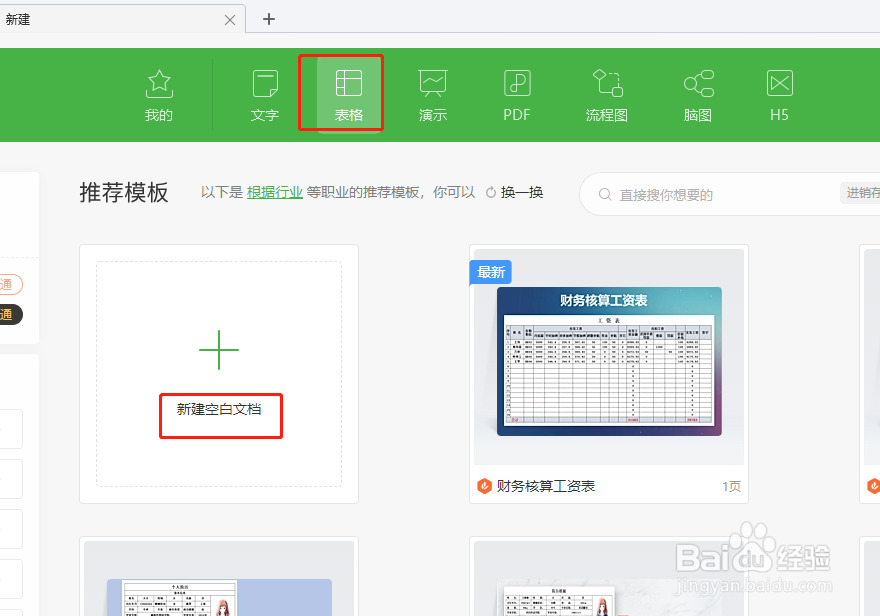Select the 文字 document icon

pos(264,93)
